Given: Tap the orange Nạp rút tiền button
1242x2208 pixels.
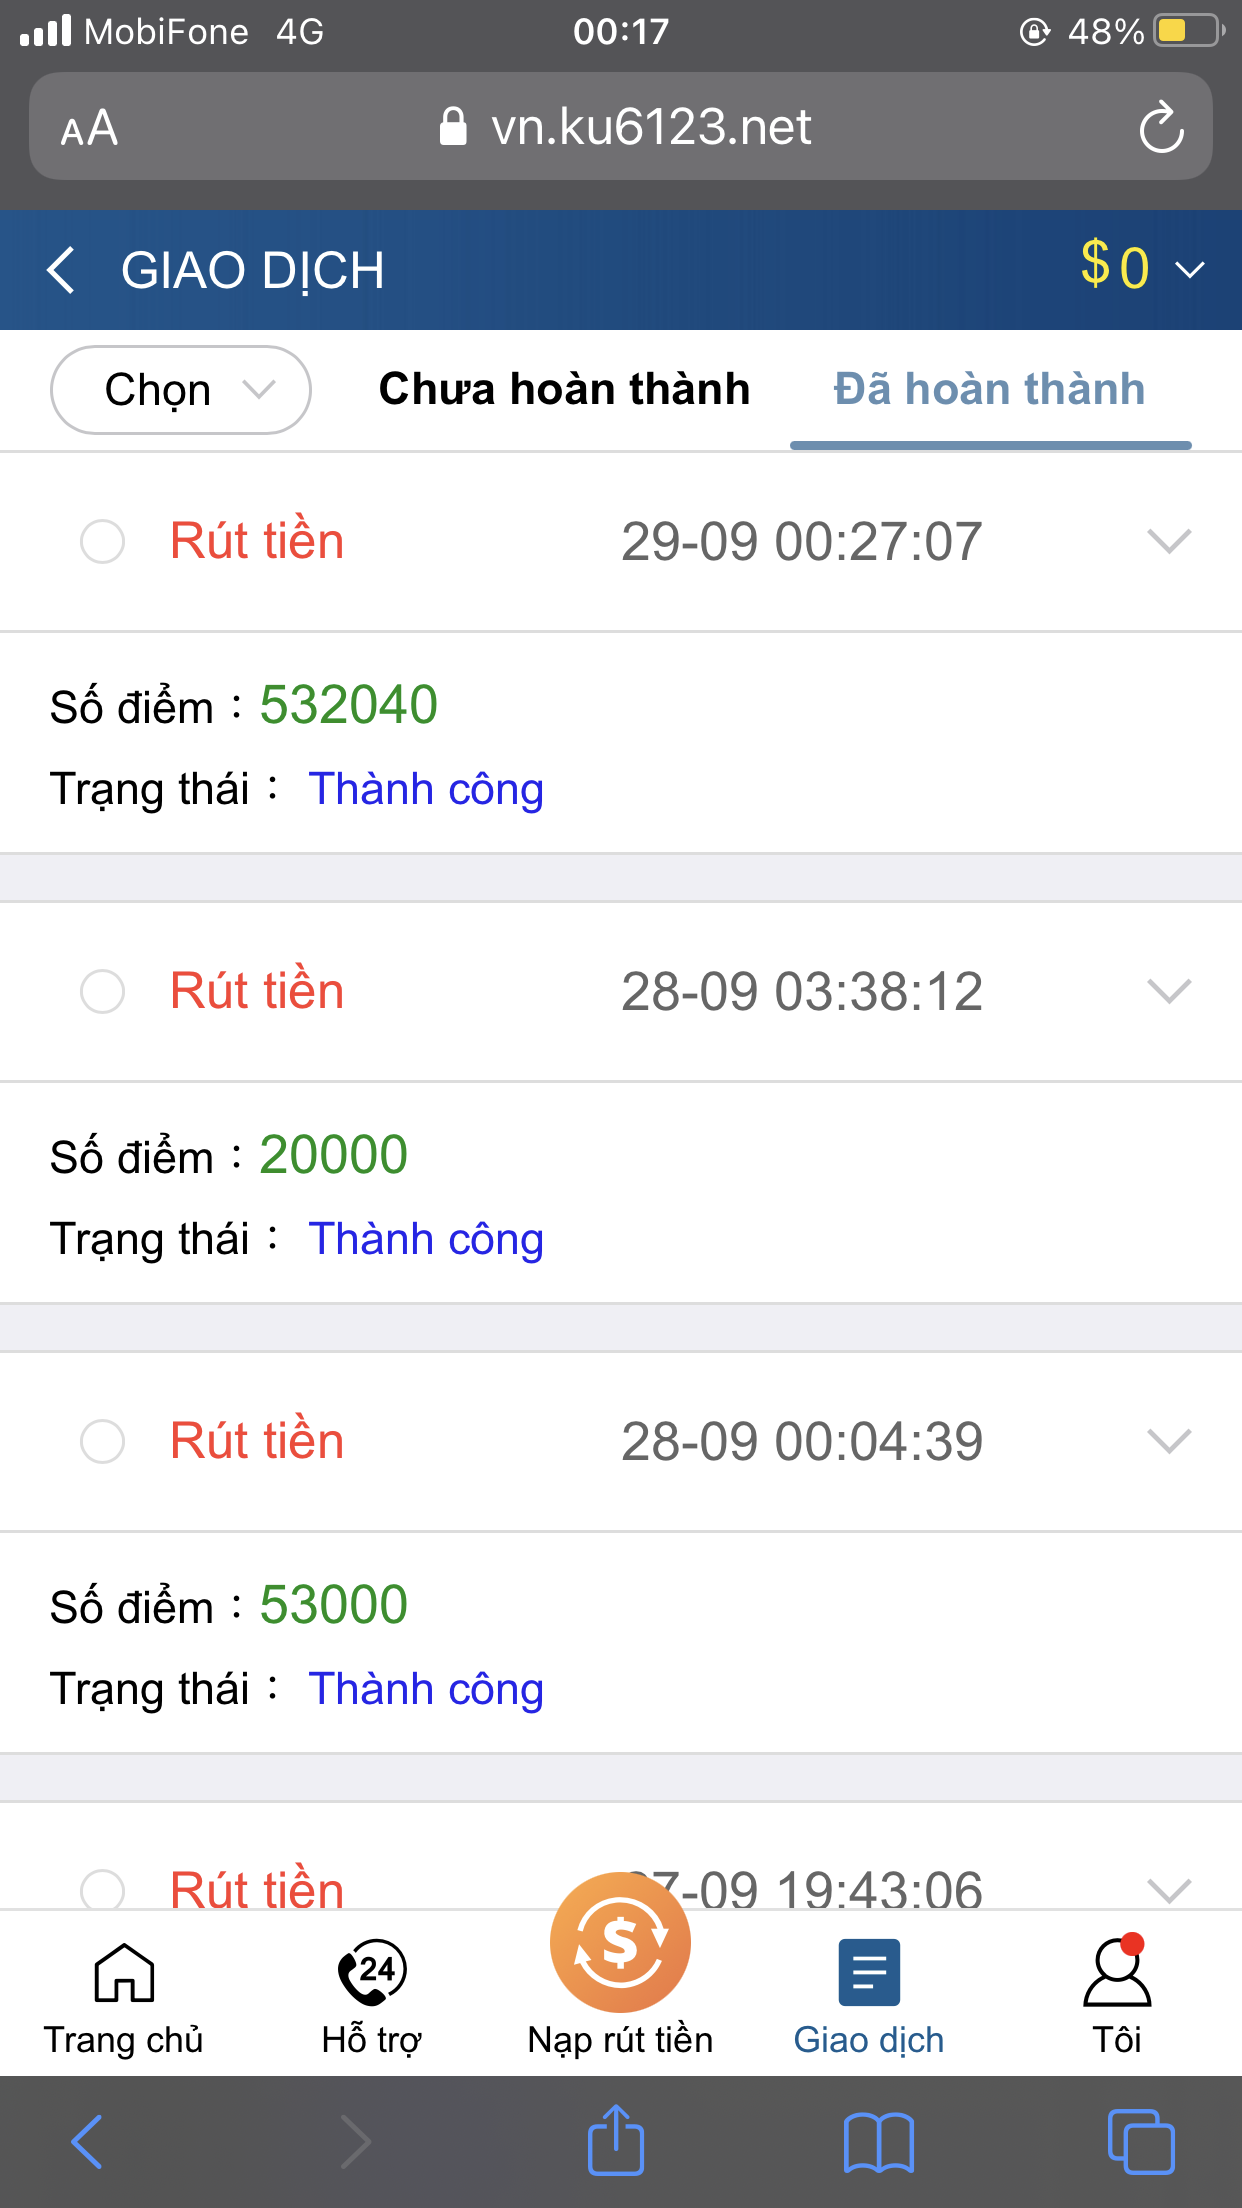Looking at the screenshot, I should (620, 1945).
